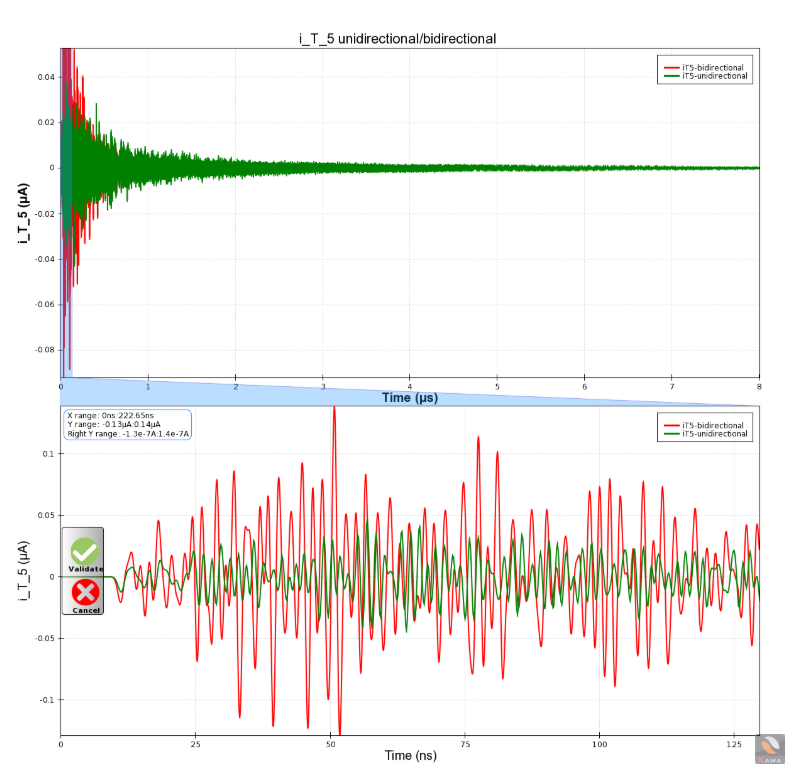
Task: Click the 4 tick on top time axis
Action: (x=409, y=386)
